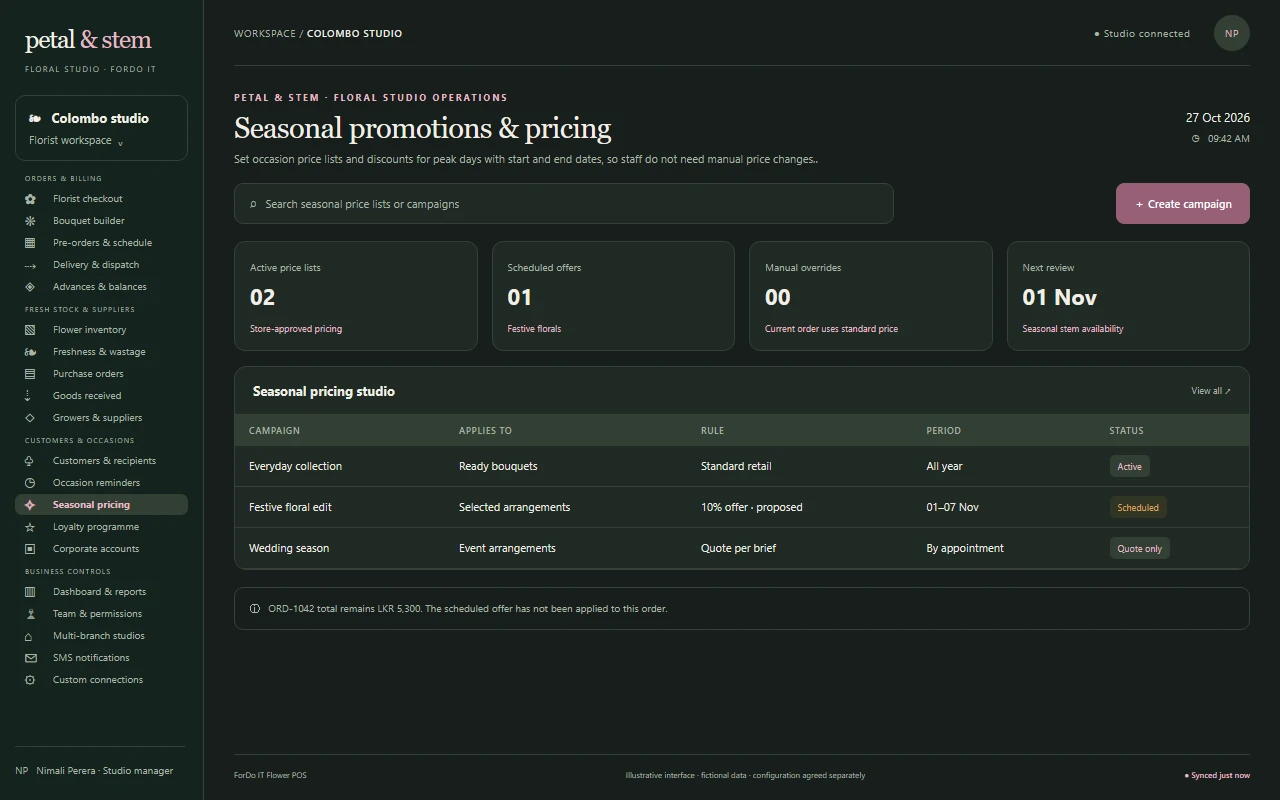The image size is (1280, 800).
Task: Click the Loyalty programme star icon
Action: [30, 527]
